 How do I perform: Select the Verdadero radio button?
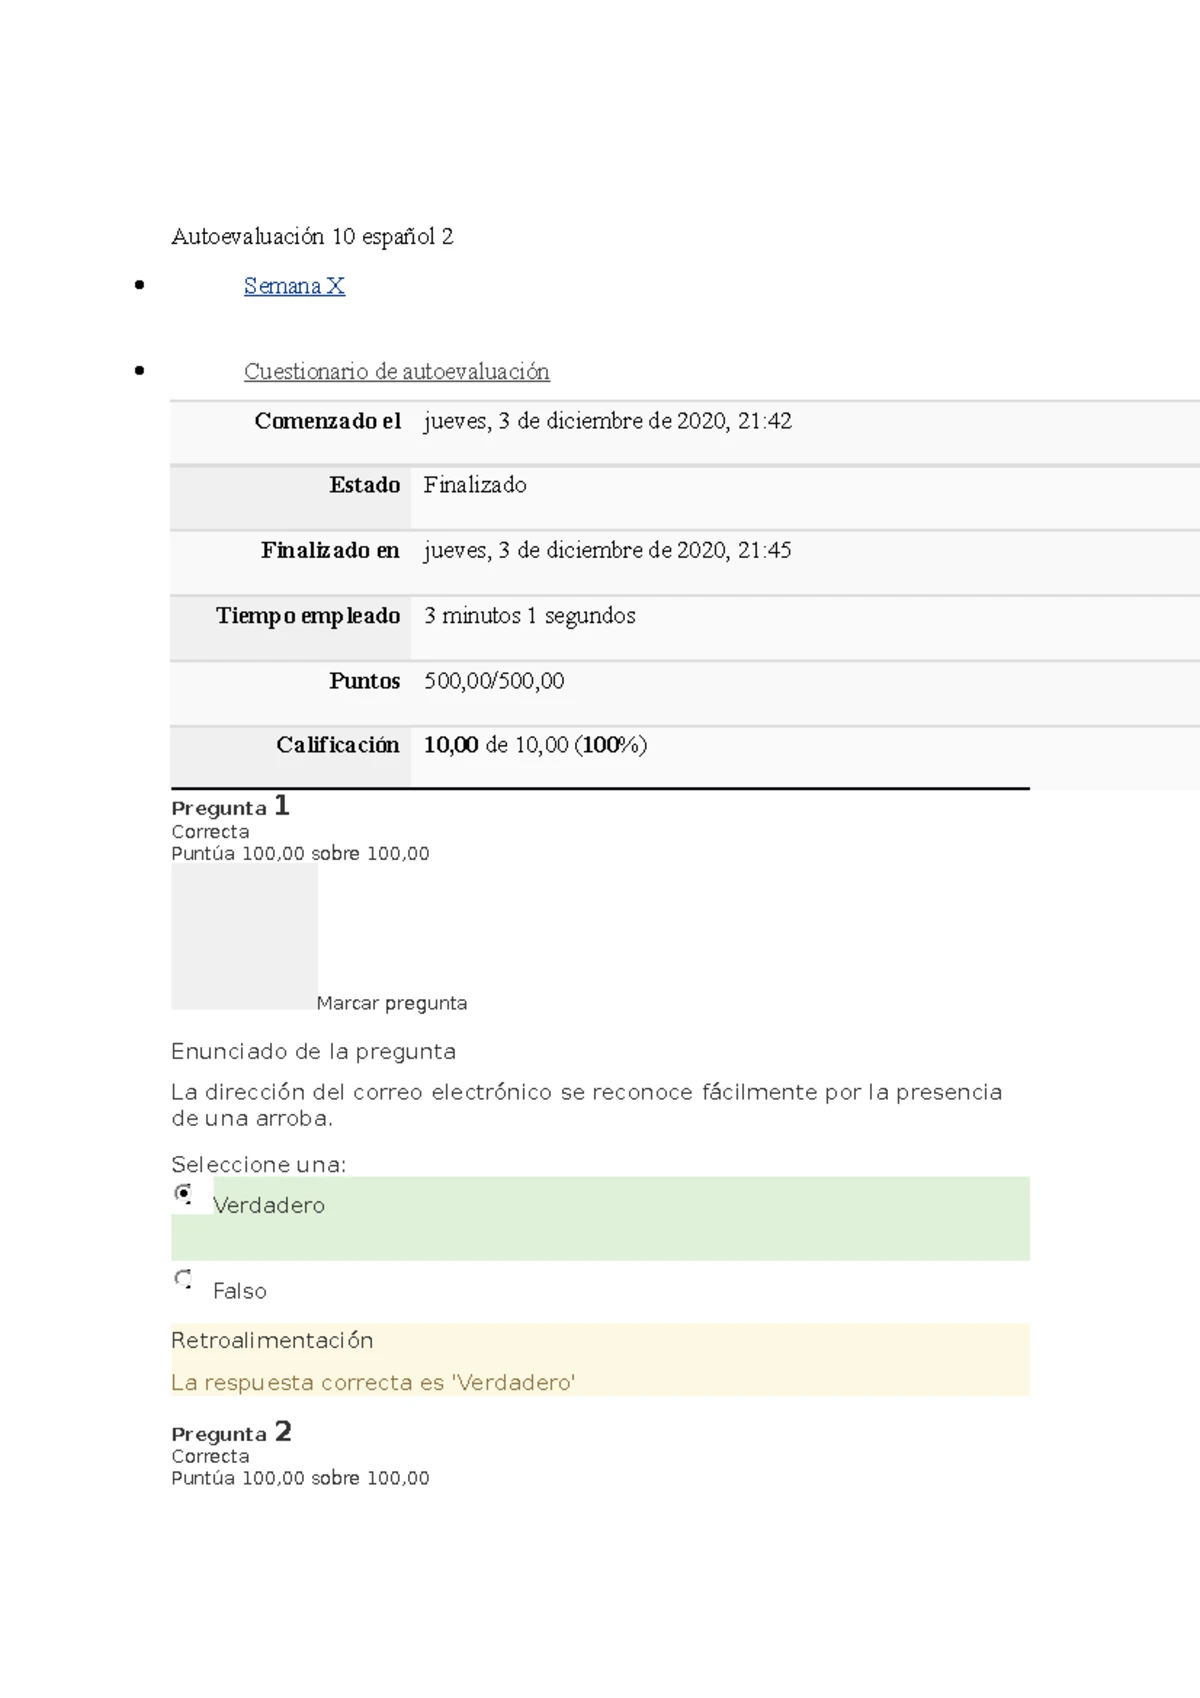(183, 1193)
